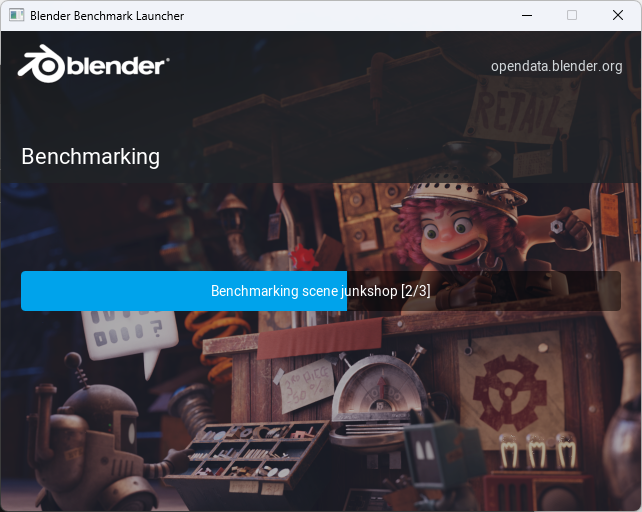This screenshot has width=642, height=512.
Task: Click the Blender Benchmark Launcher window title
Action: coord(107,16)
